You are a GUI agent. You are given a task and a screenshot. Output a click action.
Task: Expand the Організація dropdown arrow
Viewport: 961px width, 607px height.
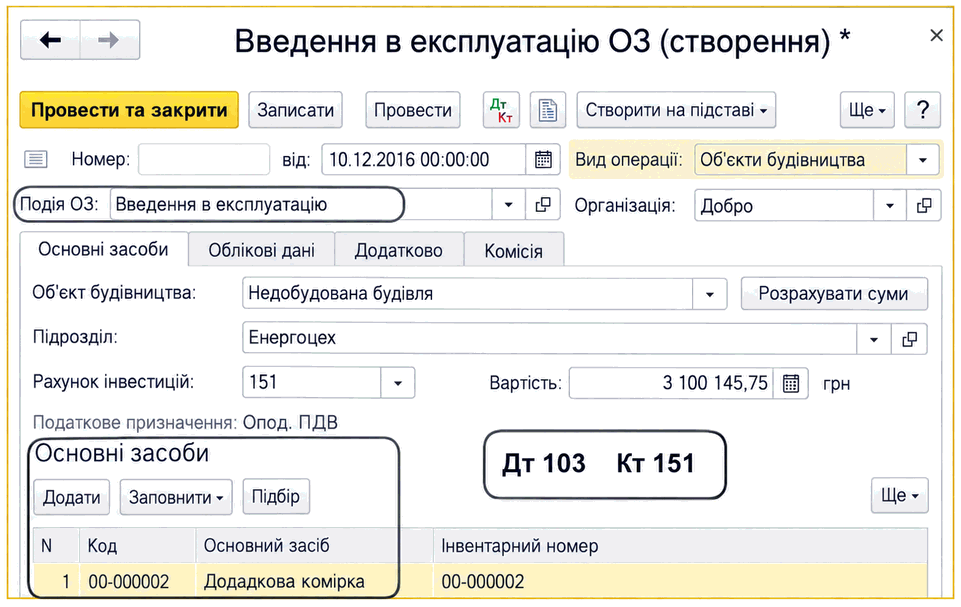click(x=890, y=205)
